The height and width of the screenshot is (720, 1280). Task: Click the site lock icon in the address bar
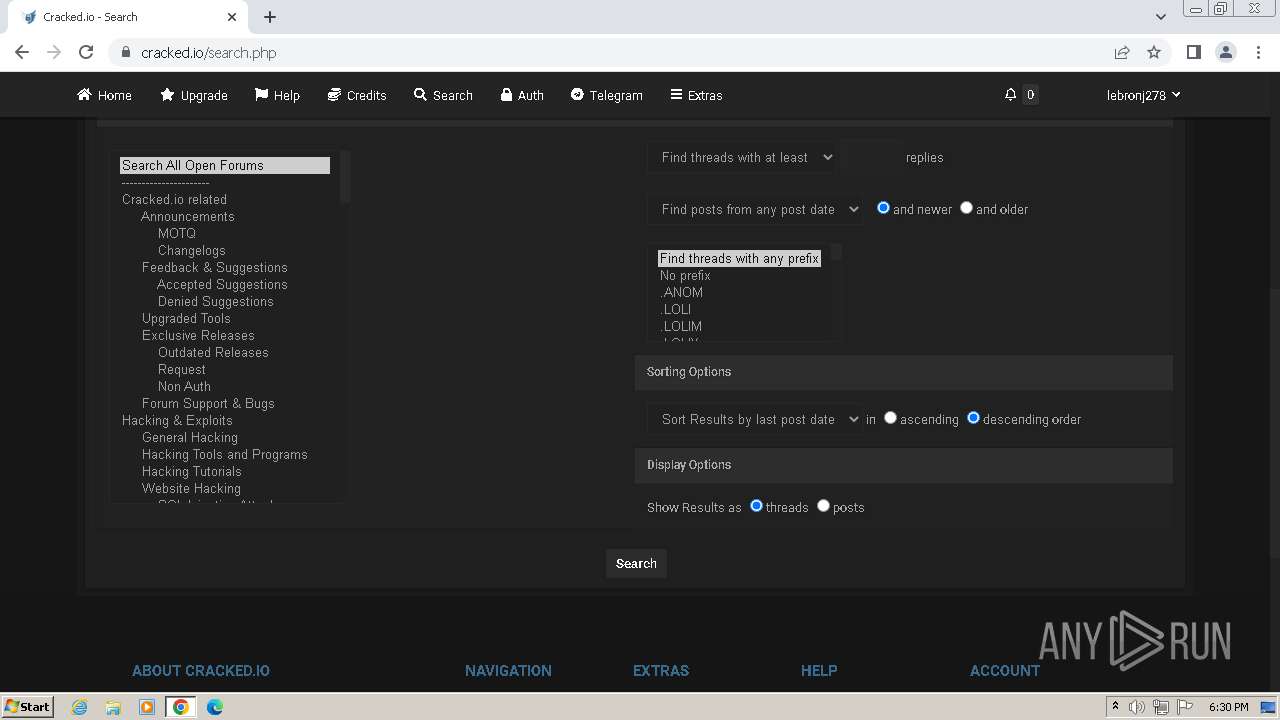point(126,52)
